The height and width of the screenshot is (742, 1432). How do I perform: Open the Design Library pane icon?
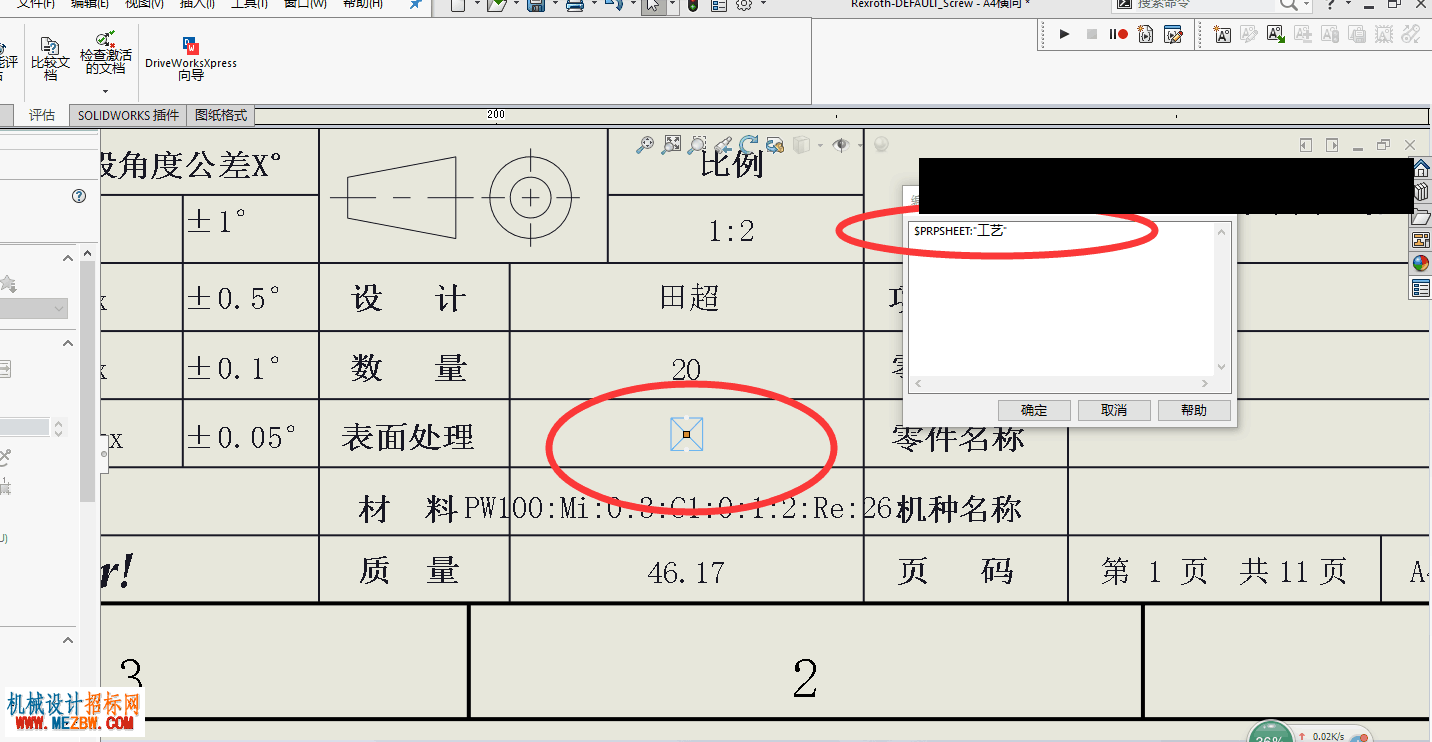pos(1421,191)
